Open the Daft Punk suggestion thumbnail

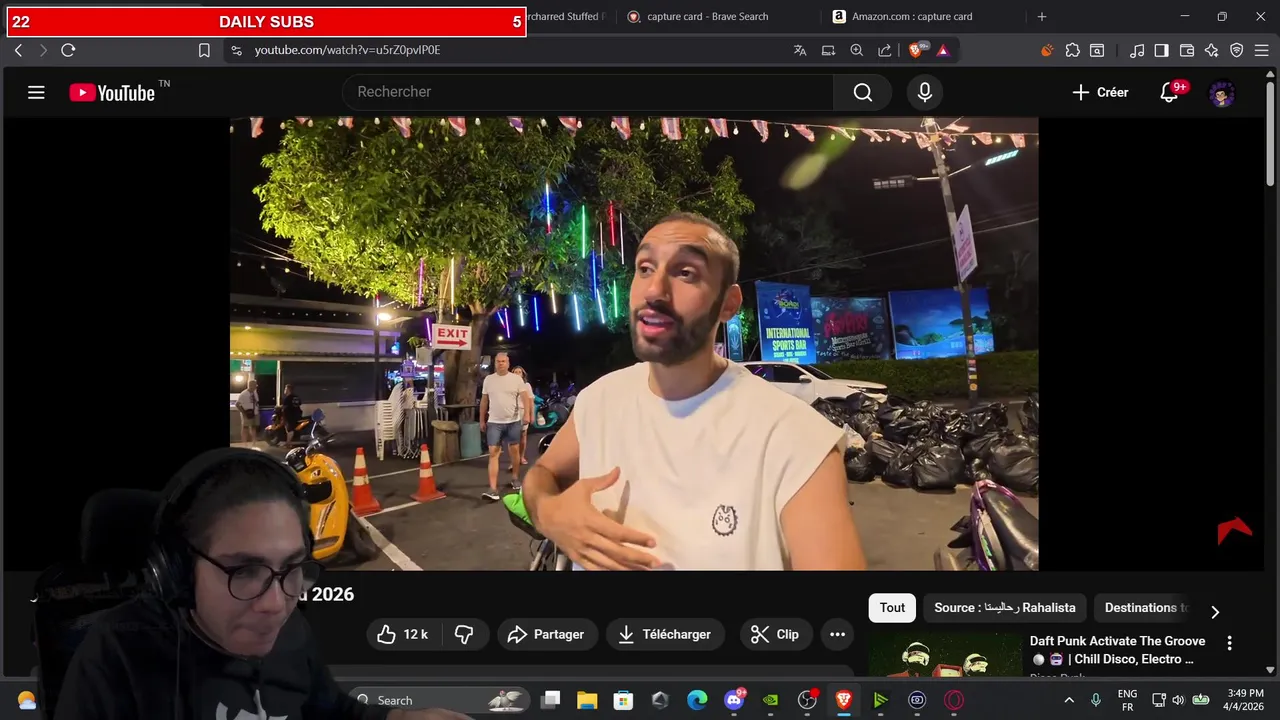944,655
